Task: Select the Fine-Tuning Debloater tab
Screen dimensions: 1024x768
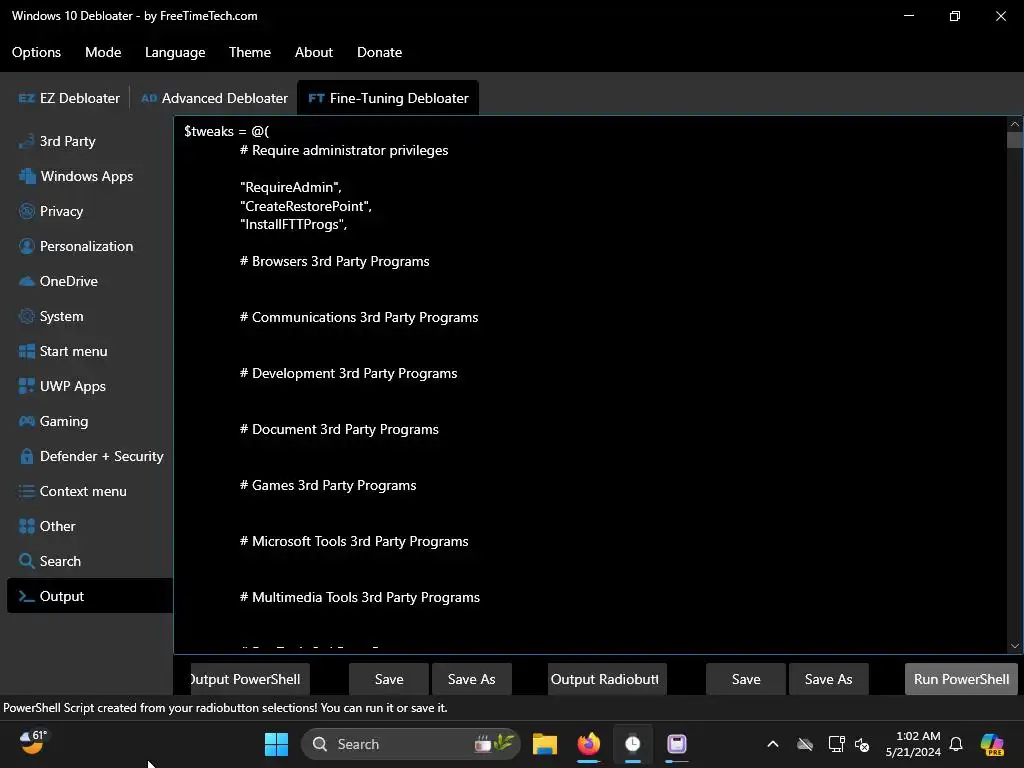Action: tap(388, 98)
